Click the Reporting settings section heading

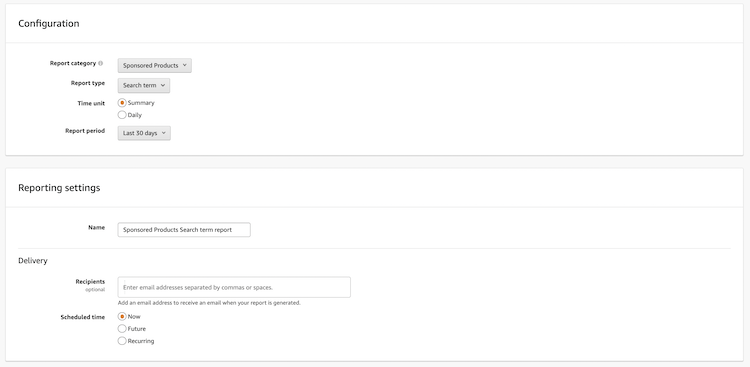[59, 188]
